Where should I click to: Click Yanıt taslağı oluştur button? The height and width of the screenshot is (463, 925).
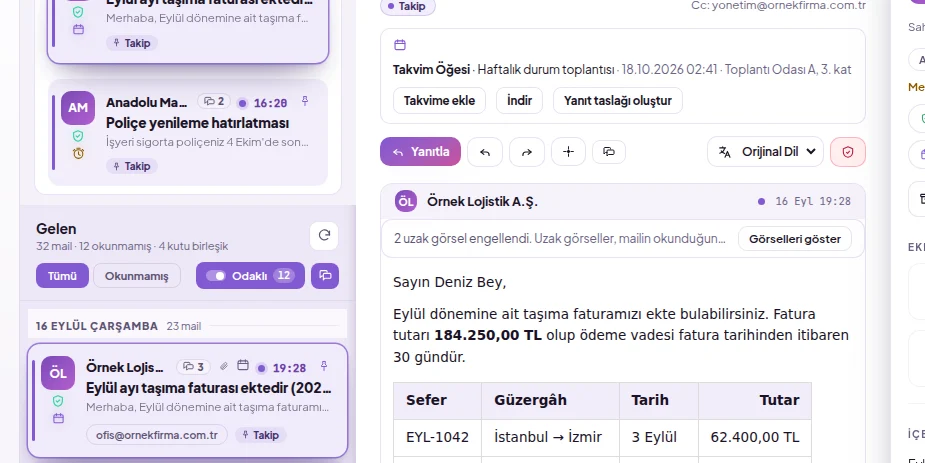tap(618, 100)
